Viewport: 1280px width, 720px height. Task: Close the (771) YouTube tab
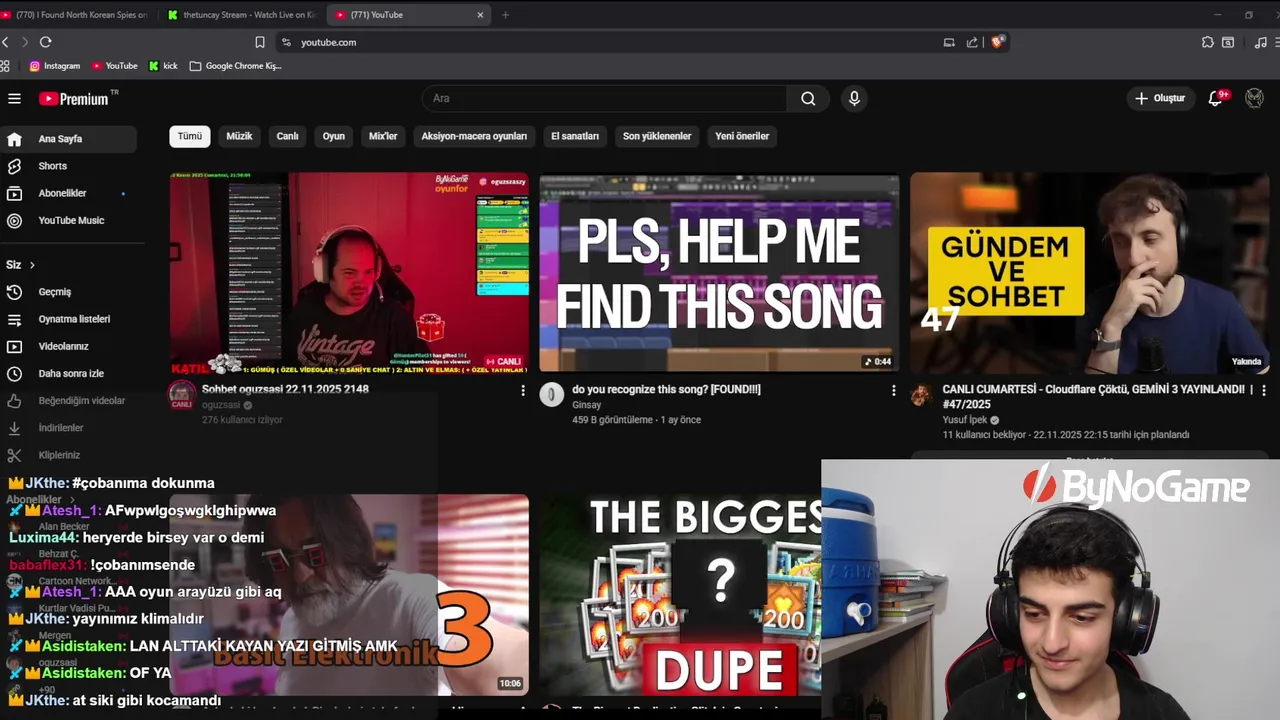pos(480,15)
